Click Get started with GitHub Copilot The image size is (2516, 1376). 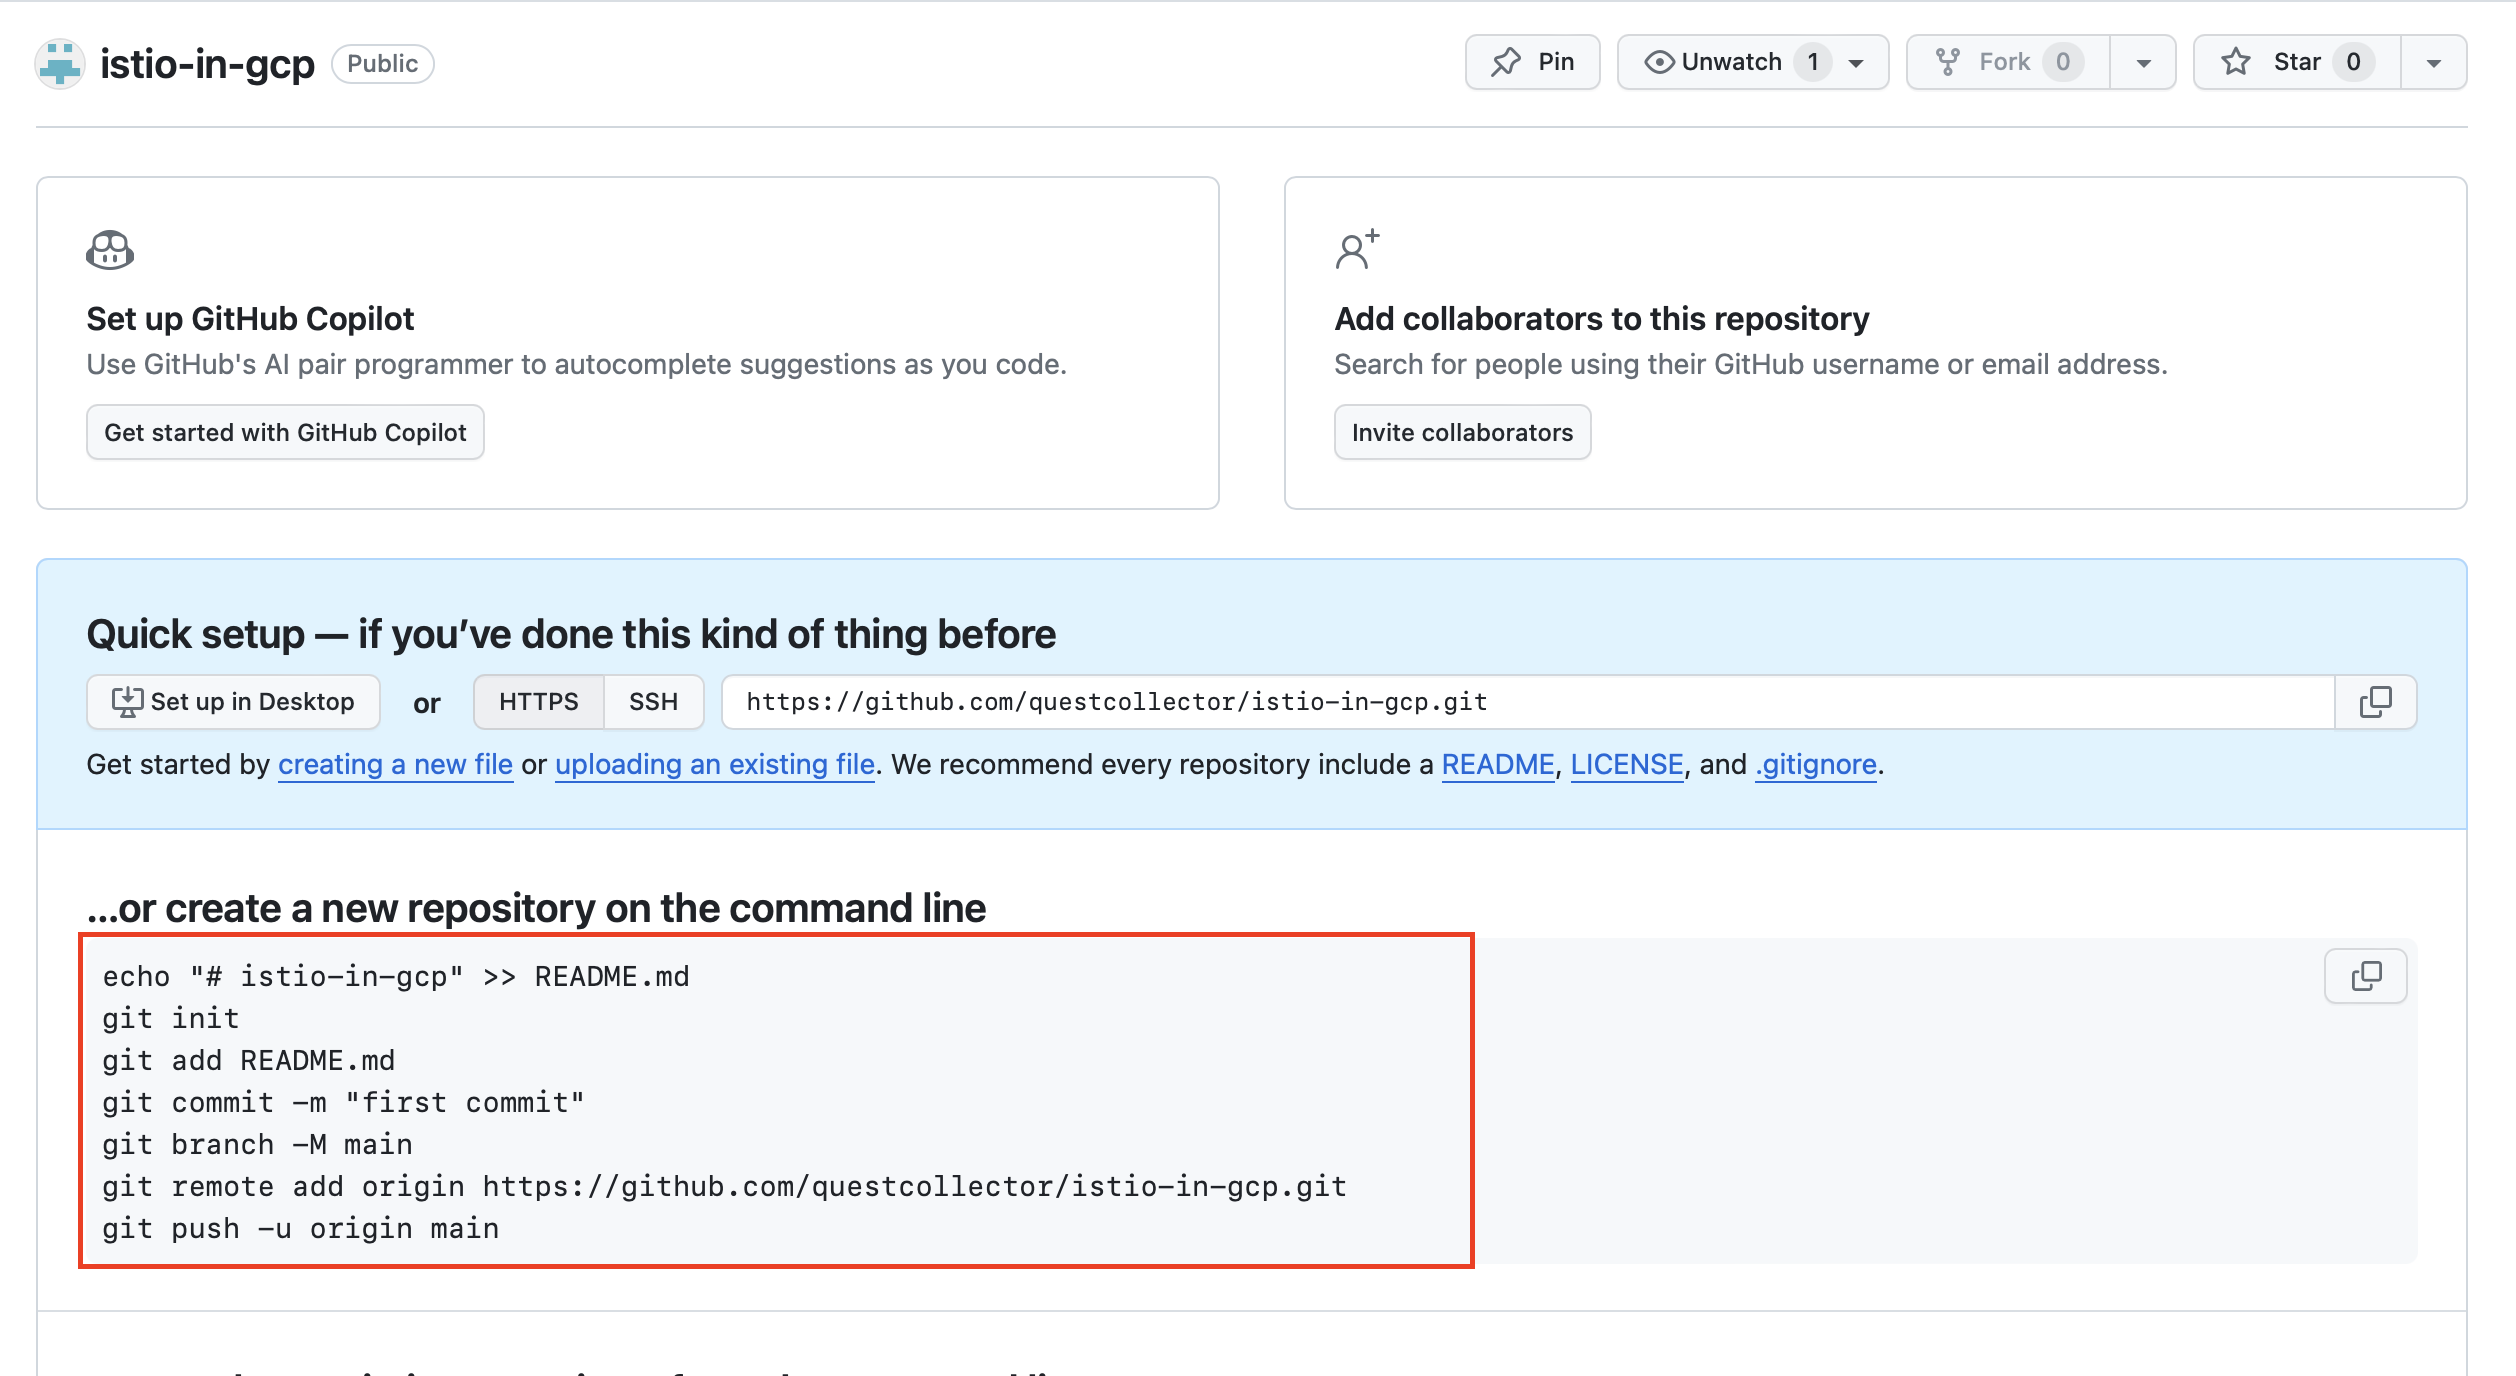click(x=285, y=432)
